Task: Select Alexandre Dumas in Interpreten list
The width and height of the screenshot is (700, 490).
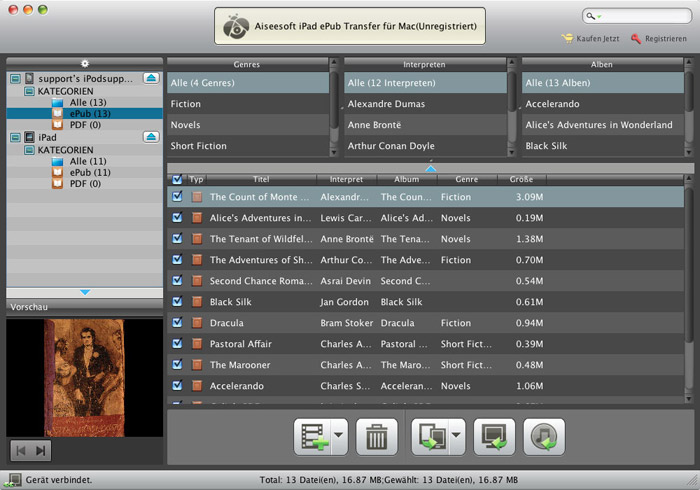Action: [x=425, y=104]
